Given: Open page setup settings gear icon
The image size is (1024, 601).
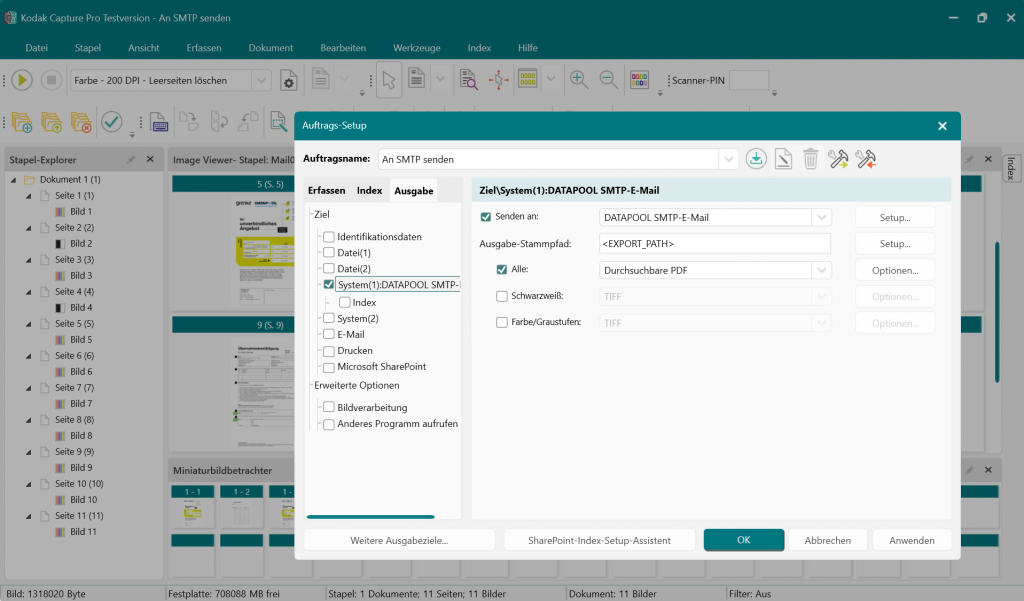Looking at the screenshot, I should tap(289, 81).
